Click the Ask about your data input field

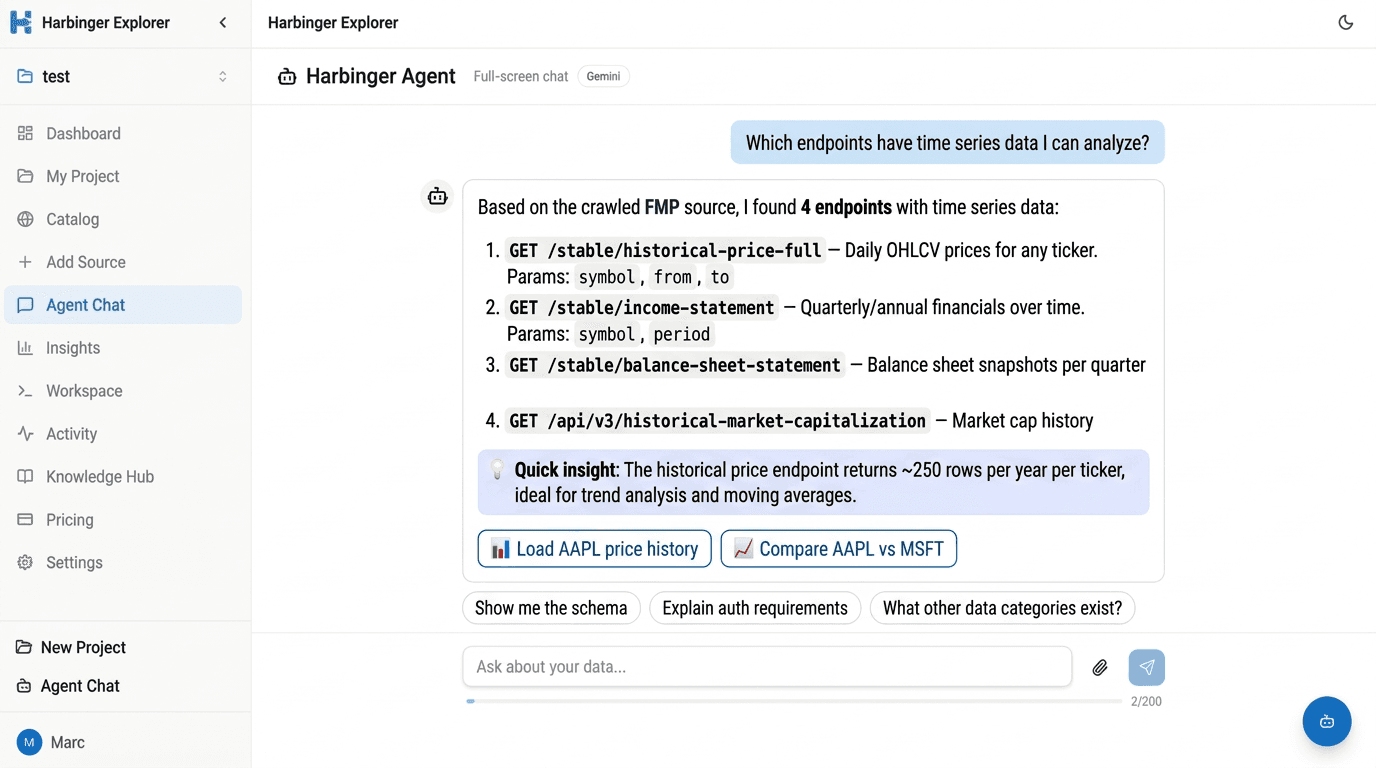coord(767,667)
